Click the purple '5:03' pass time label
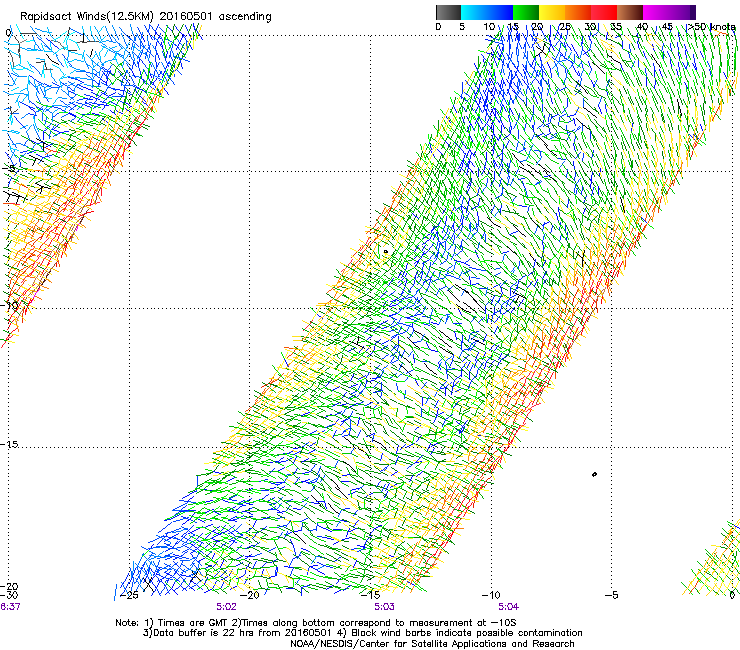The width and height of the screenshot is (740, 650). click(385, 607)
